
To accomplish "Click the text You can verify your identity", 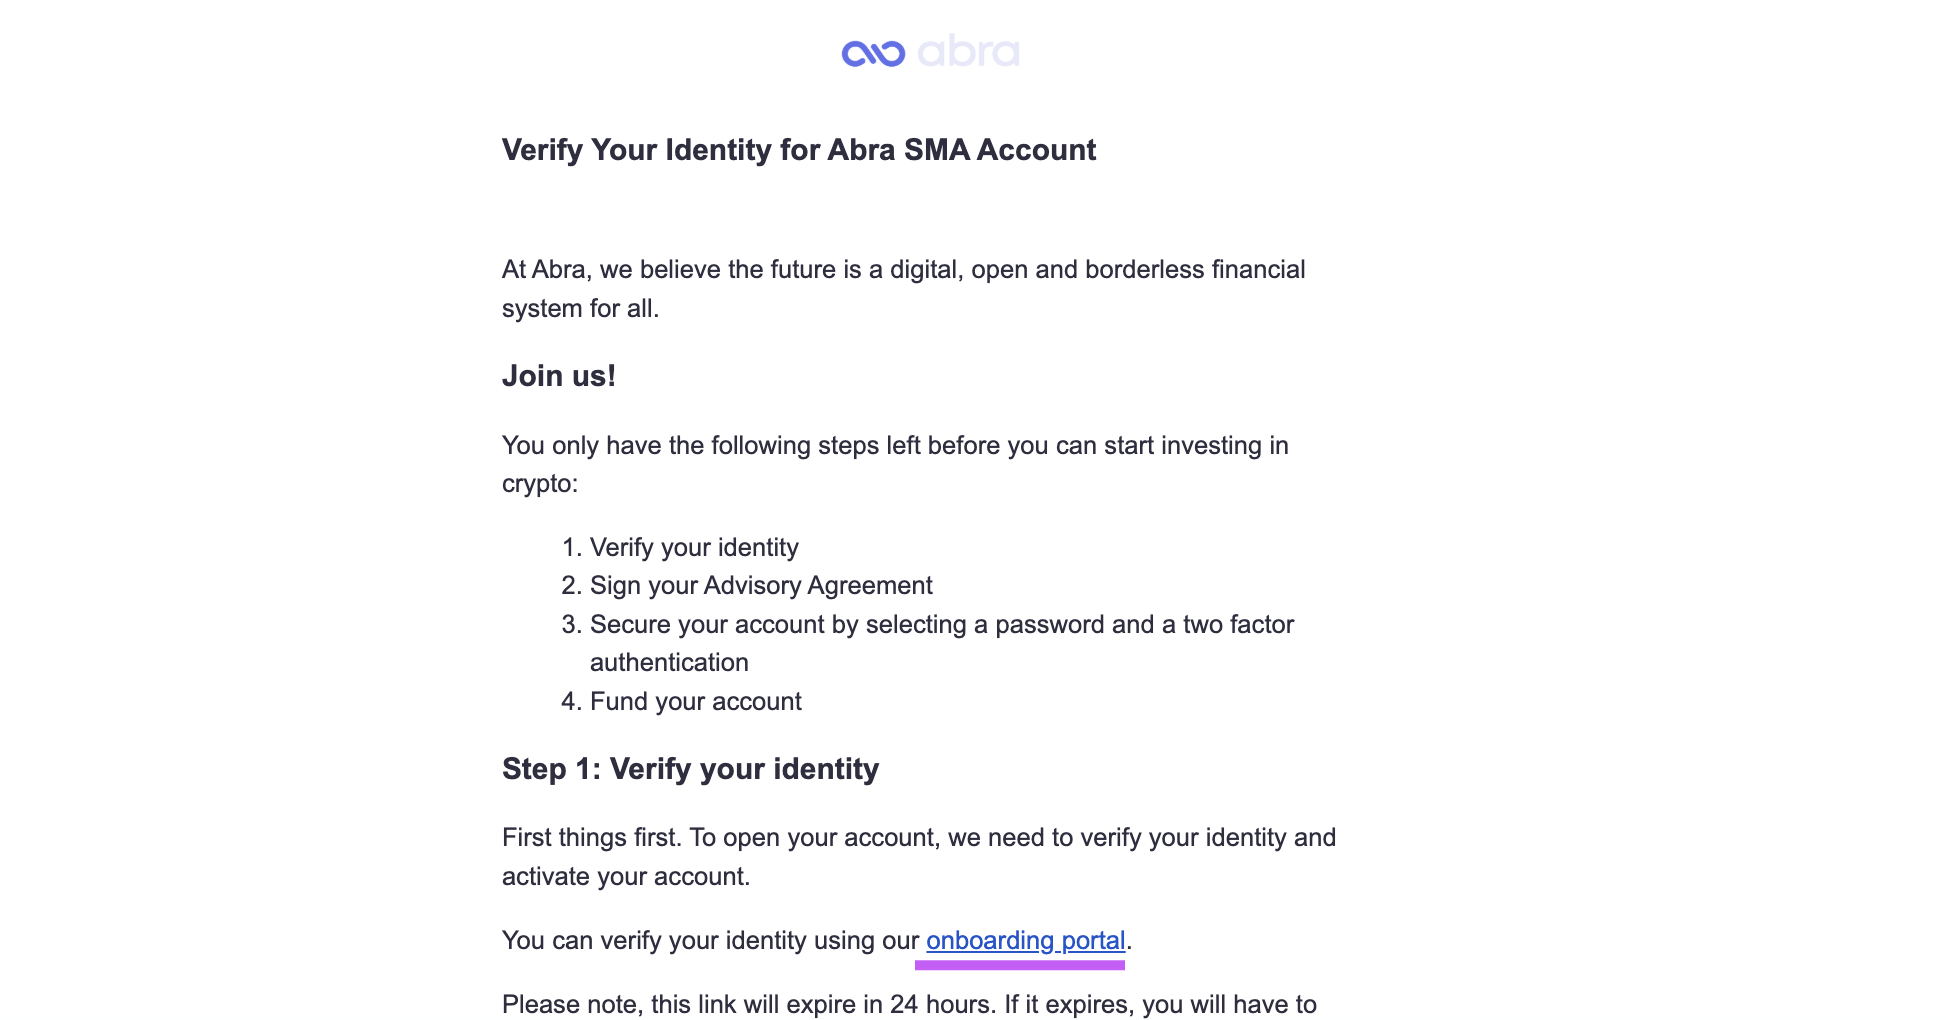I will click(663, 941).
